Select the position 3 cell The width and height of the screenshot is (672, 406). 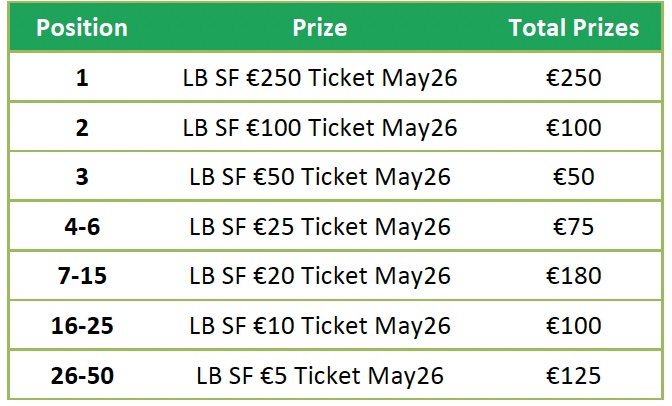(x=82, y=177)
